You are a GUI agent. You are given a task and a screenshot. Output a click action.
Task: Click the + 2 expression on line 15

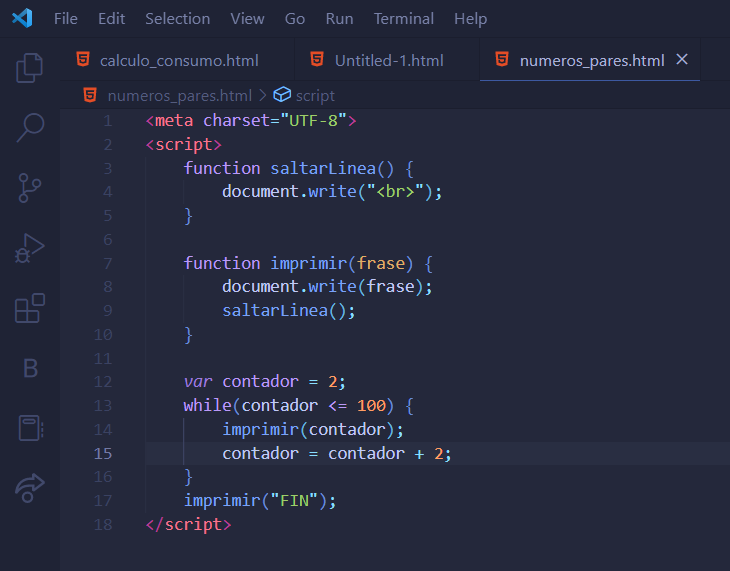click(429, 454)
